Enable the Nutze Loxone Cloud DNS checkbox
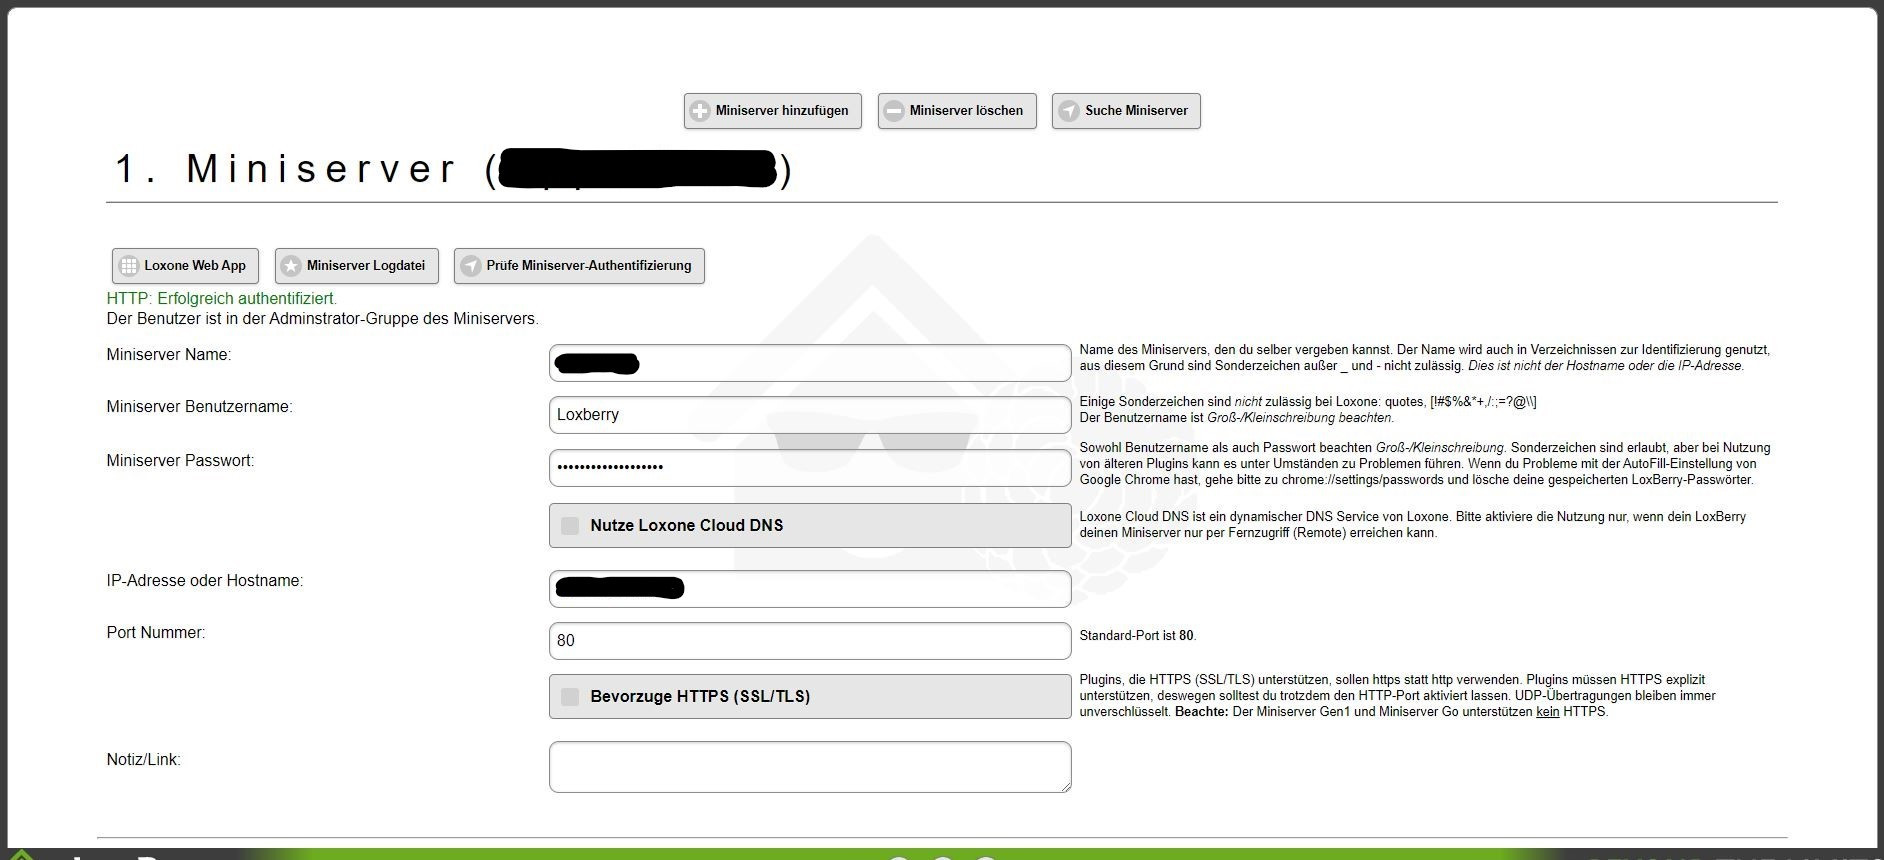Image resolution: width=1884 pixels, height=860 pixels. coord(570,526)
